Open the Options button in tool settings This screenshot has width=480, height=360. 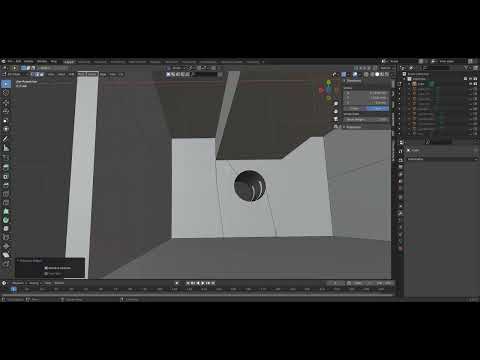[x=386, y=68]
